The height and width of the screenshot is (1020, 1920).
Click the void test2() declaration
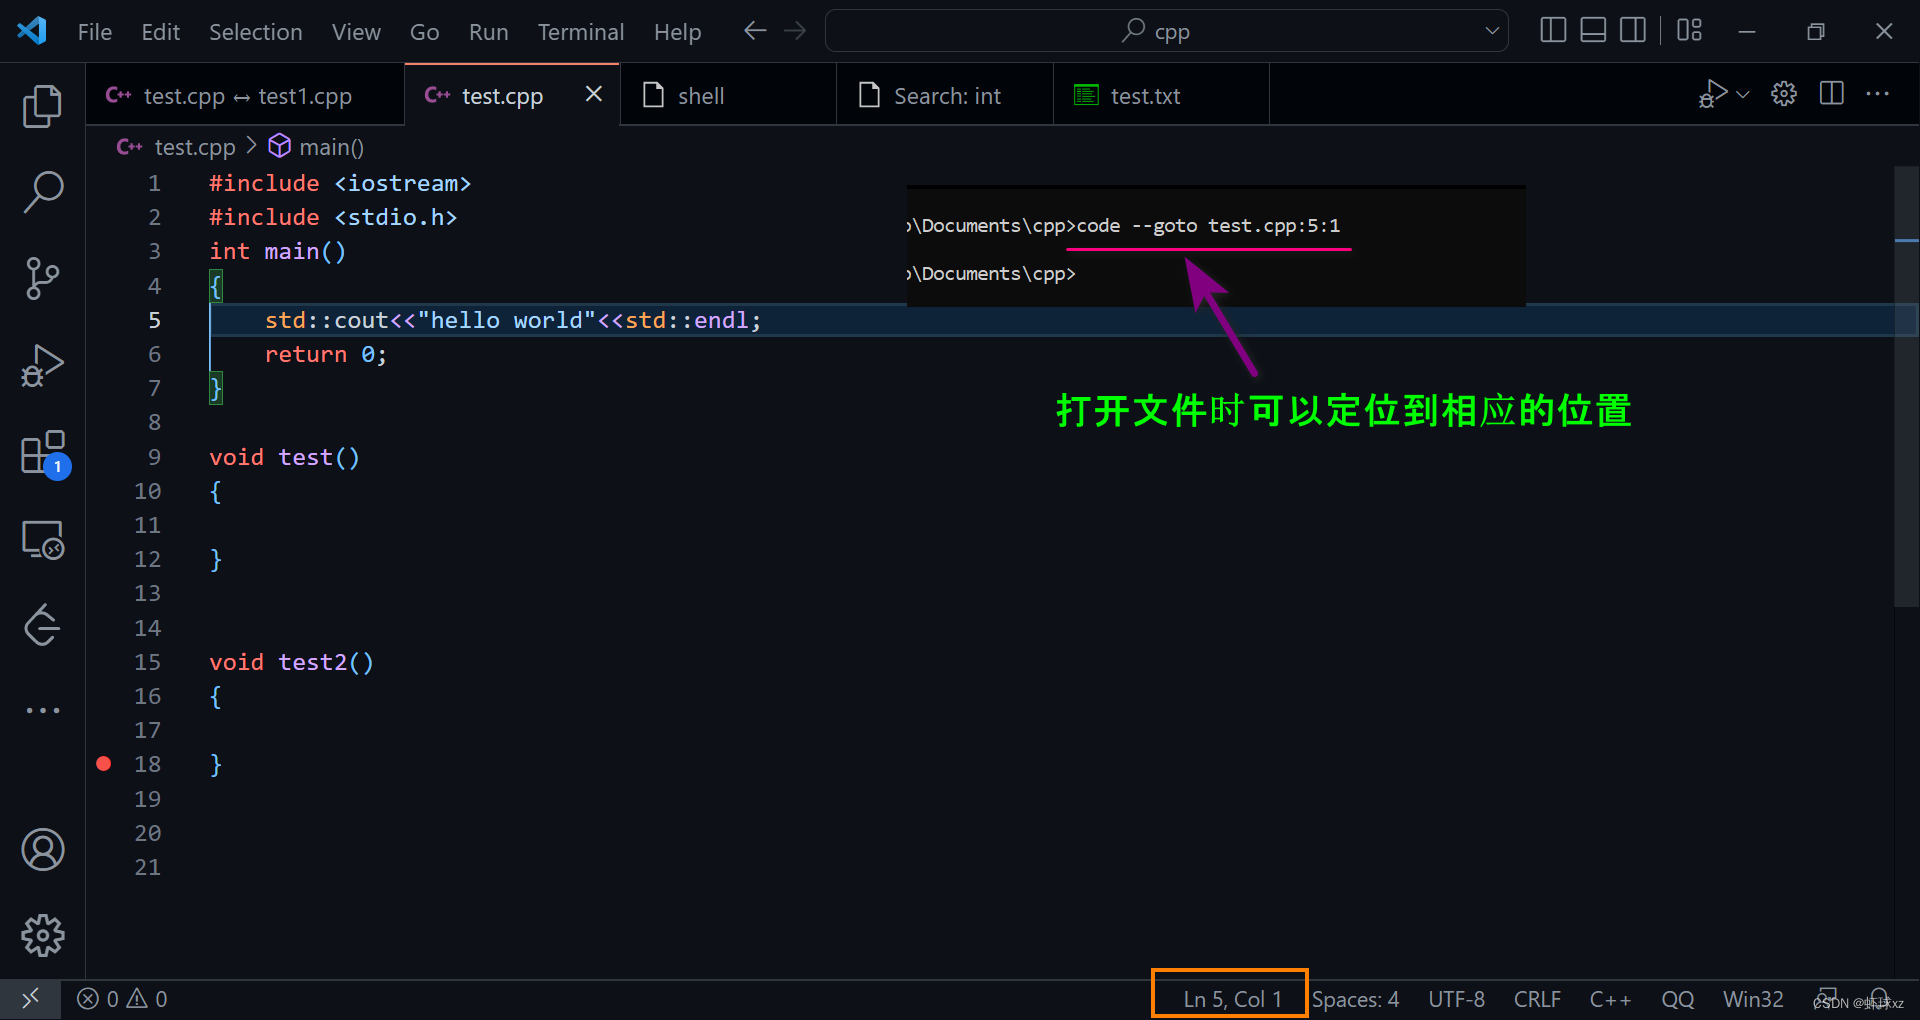[291, 662]
